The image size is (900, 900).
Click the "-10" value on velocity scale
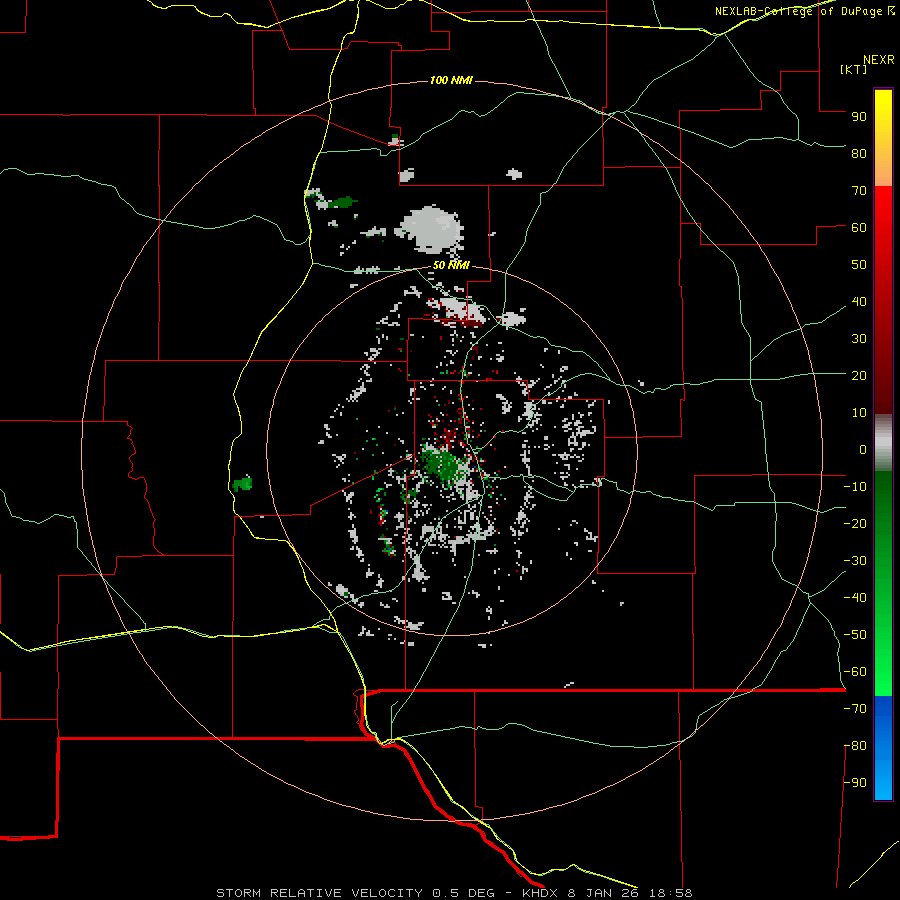coord(855,487)
